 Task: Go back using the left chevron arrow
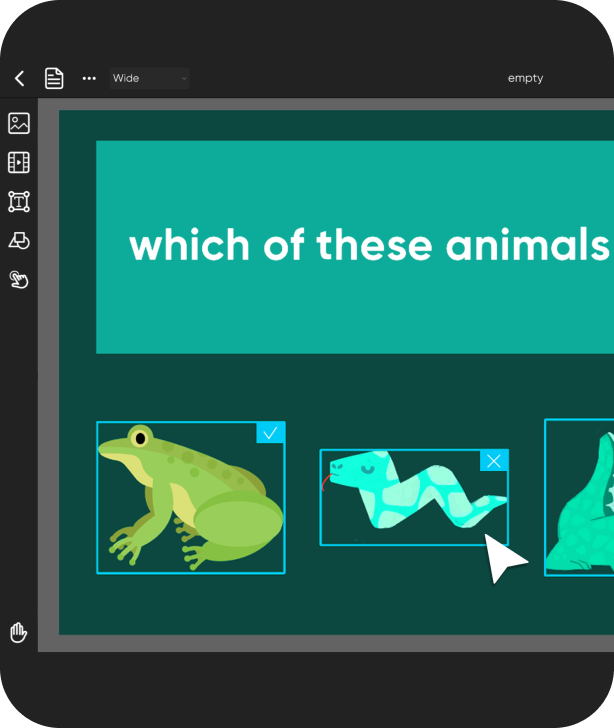pyautogui.click(x=20, y=78)
